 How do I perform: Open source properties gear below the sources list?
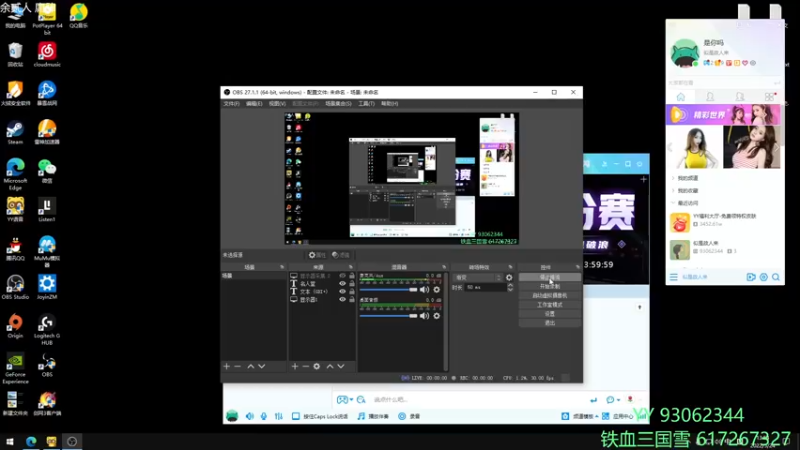click(316, 366)
